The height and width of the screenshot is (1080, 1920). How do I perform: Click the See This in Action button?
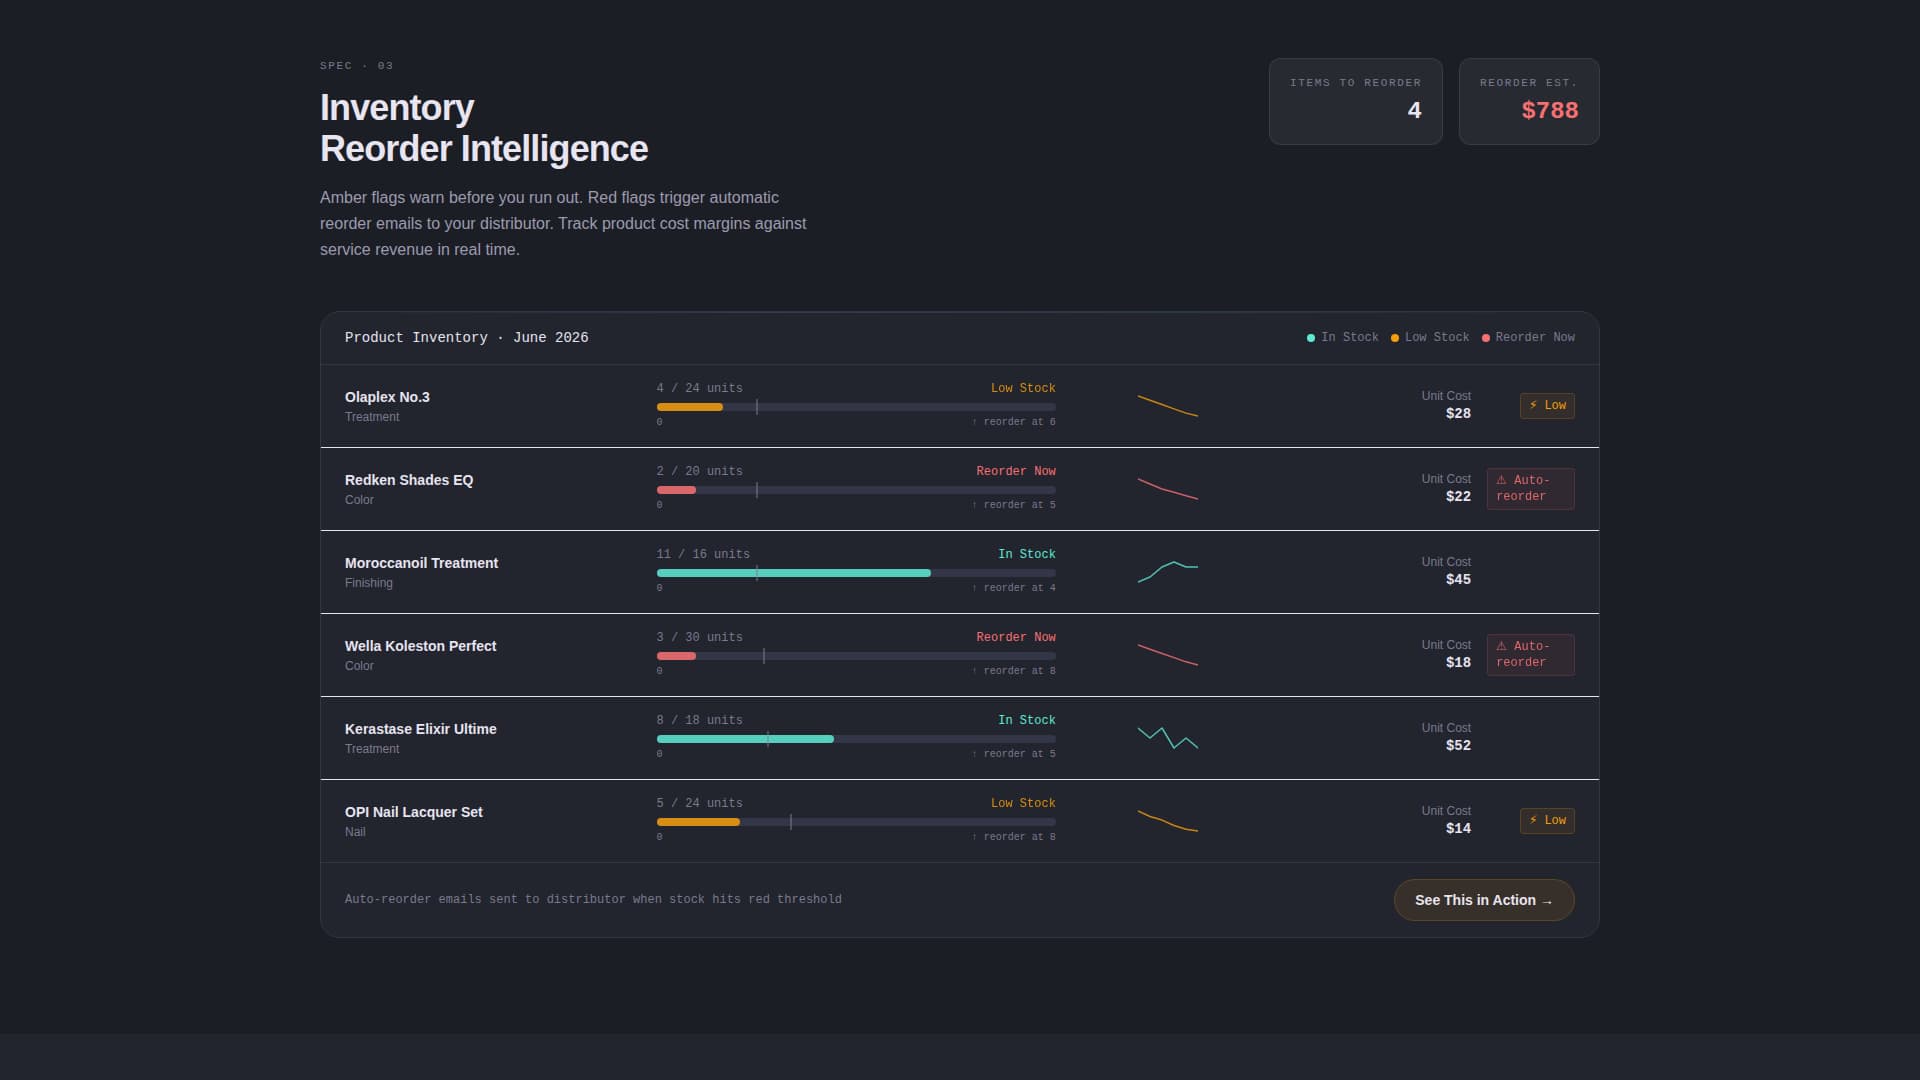1484,900
